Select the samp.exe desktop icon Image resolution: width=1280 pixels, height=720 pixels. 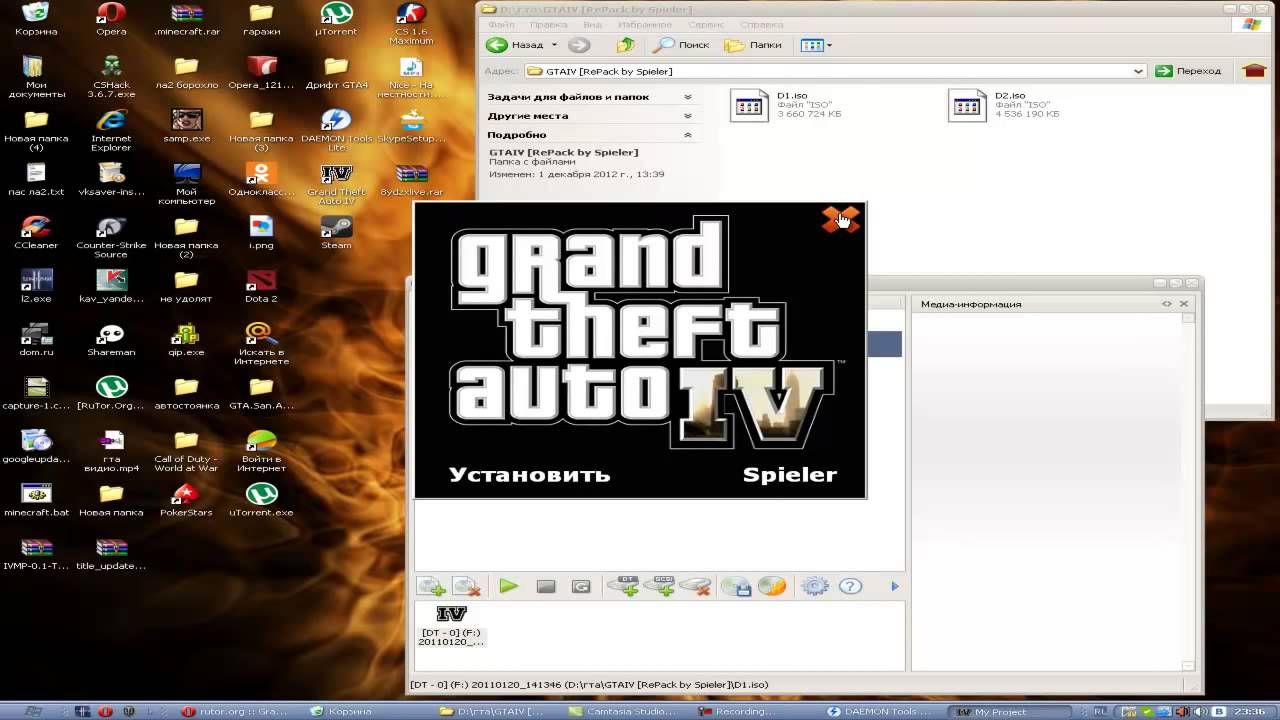pos(186,126)
